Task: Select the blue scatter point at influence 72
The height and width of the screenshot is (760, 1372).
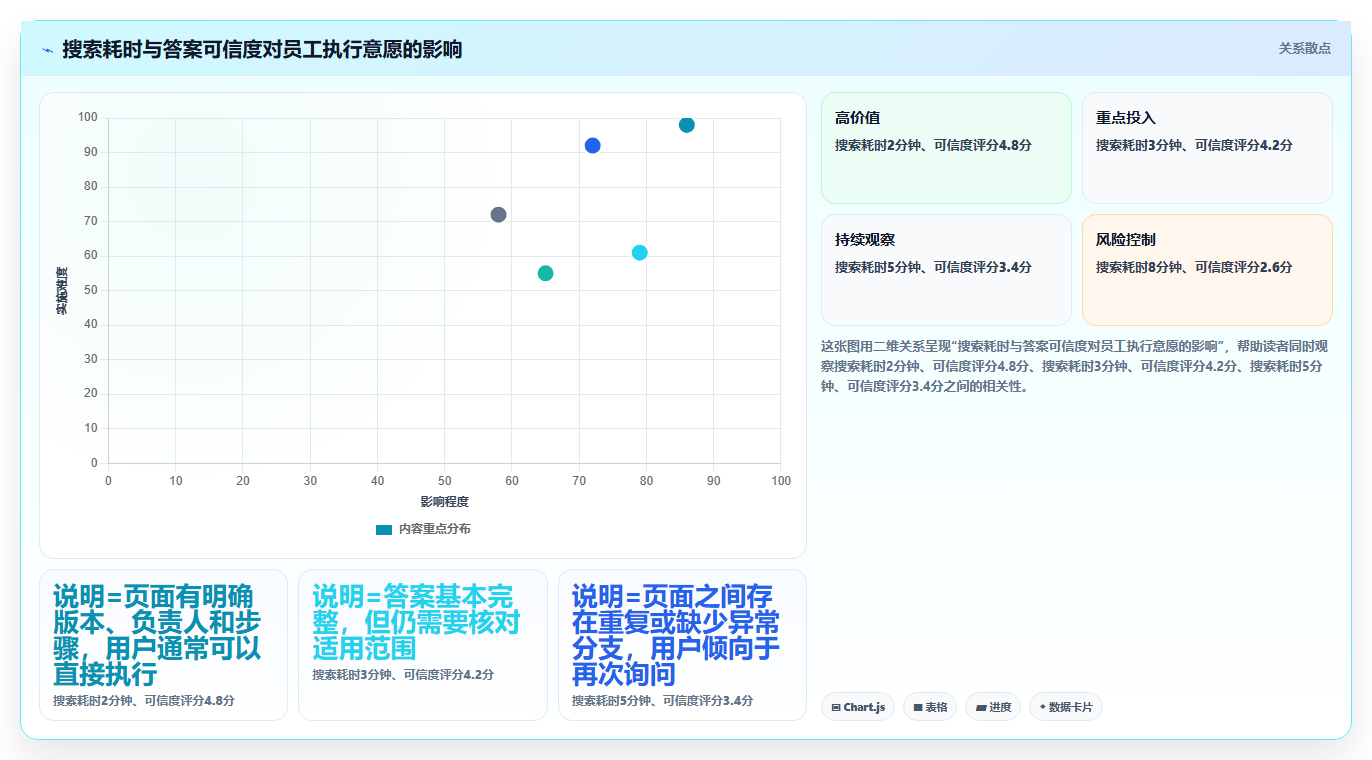Action: tap(592, 146)
